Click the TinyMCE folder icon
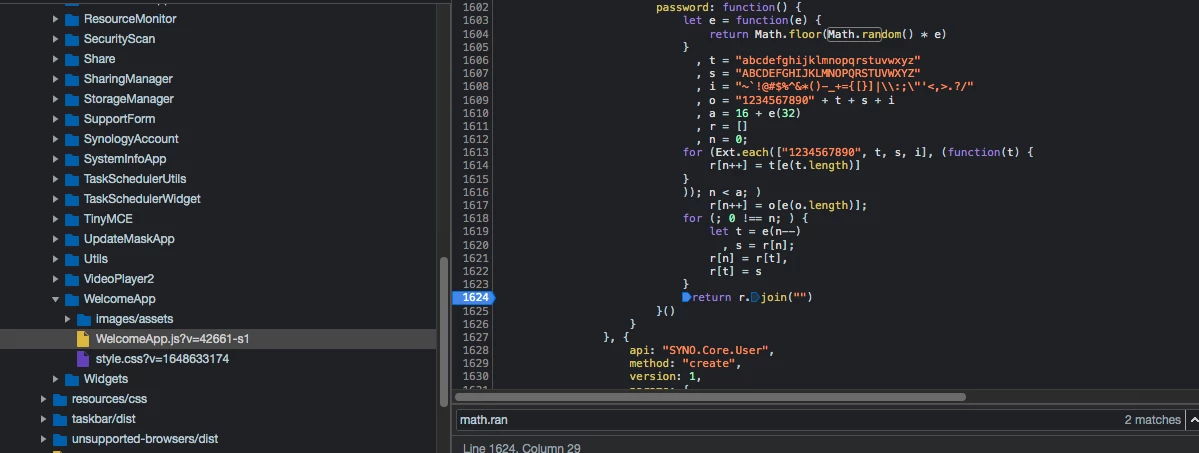This screenshot has height=453, width=1199. coord(71,219)
